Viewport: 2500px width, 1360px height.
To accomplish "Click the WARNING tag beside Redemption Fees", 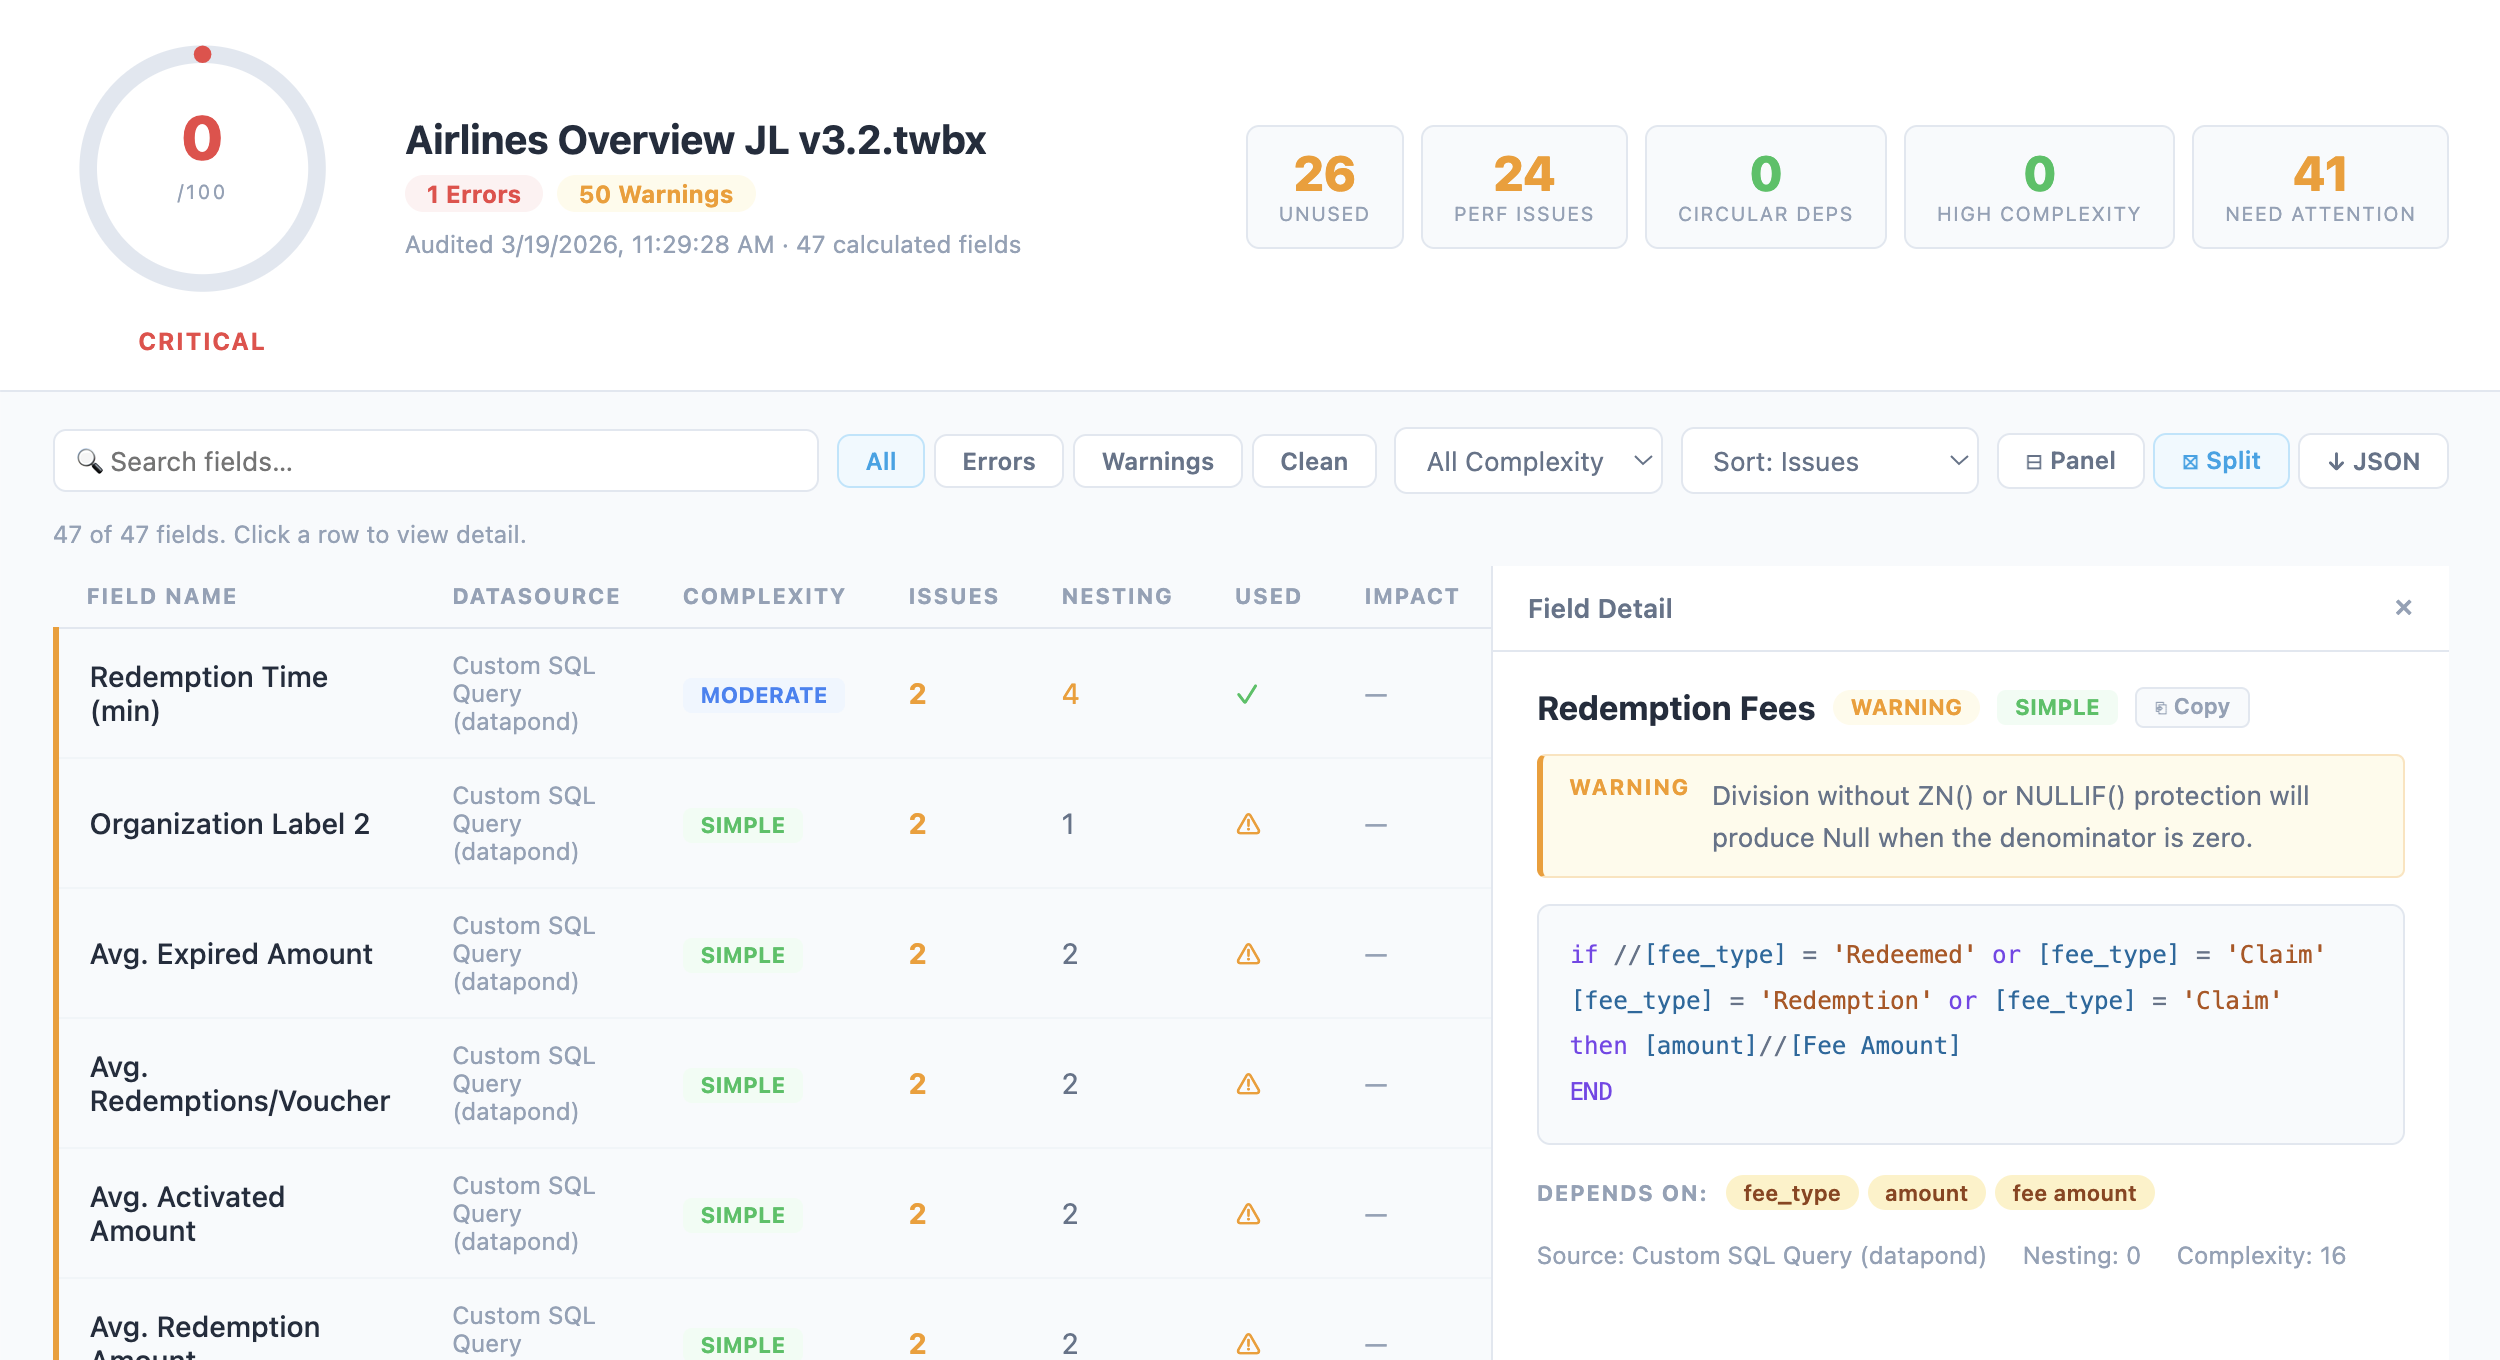I will (1906, 707).
